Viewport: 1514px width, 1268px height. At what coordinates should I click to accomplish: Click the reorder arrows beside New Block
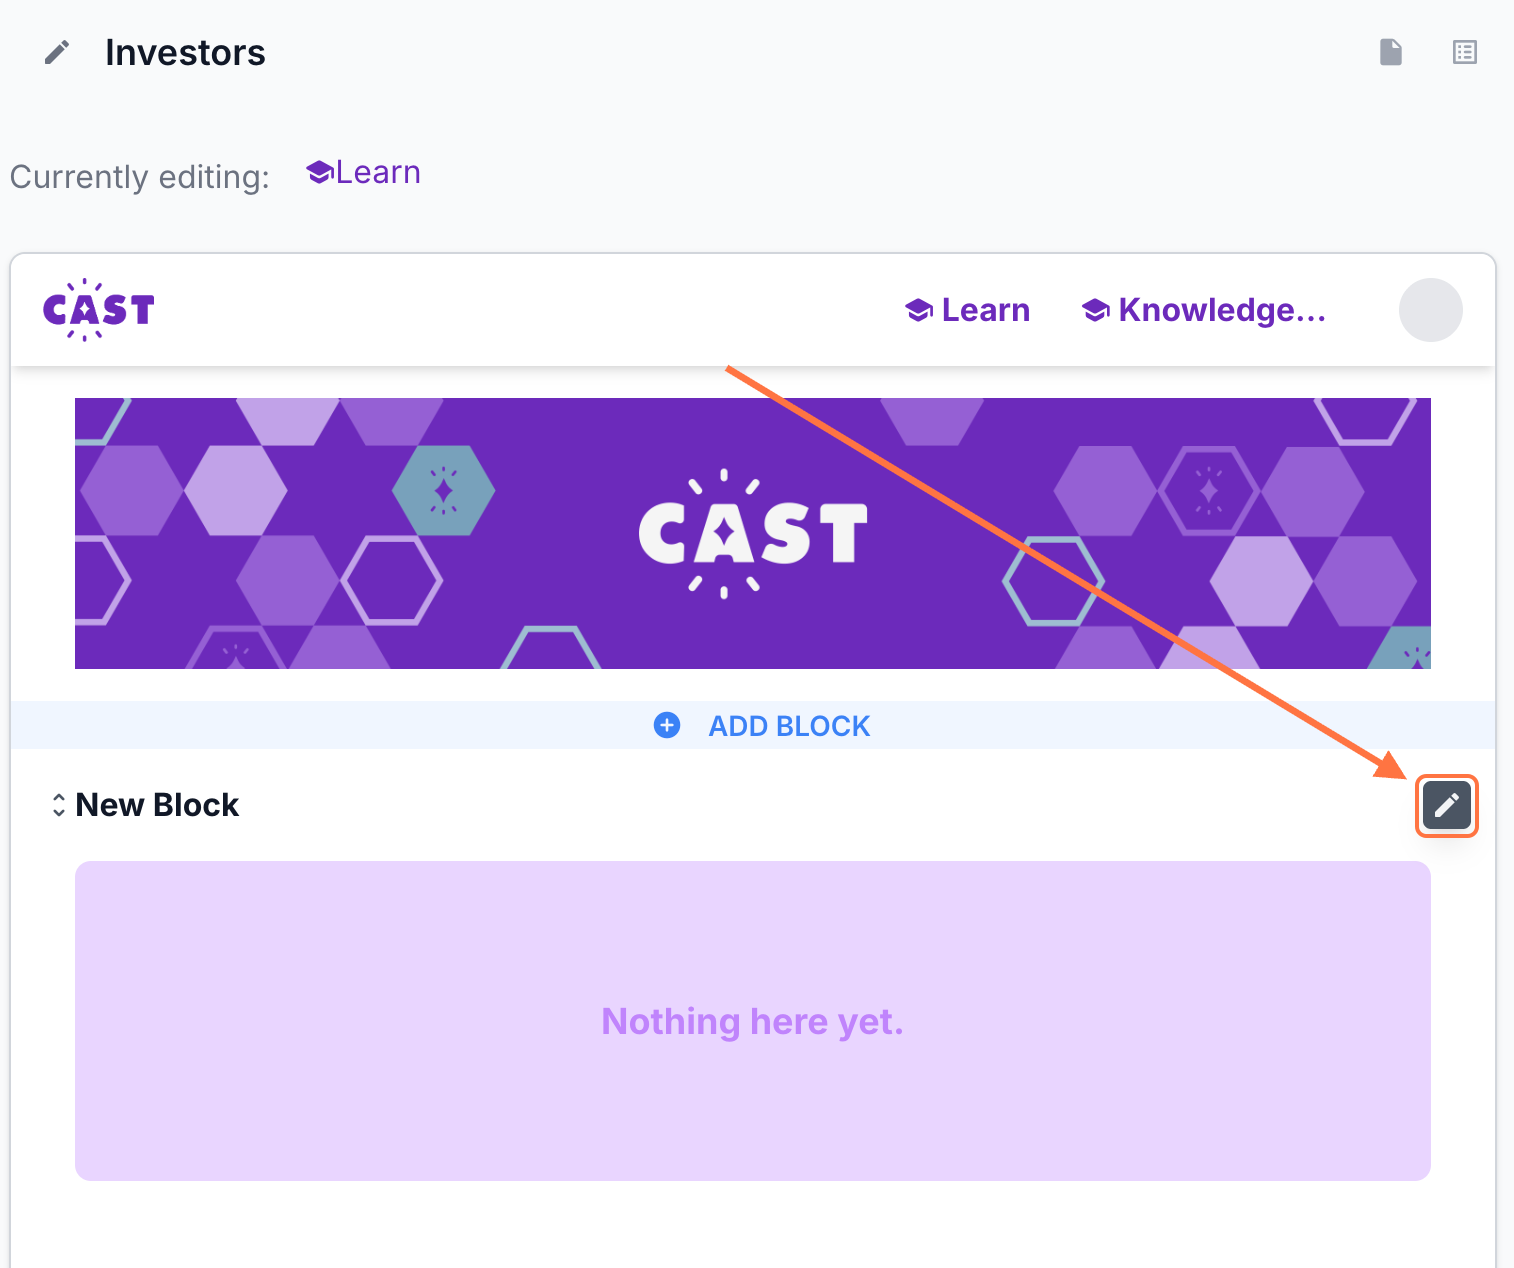click(59, 805)
